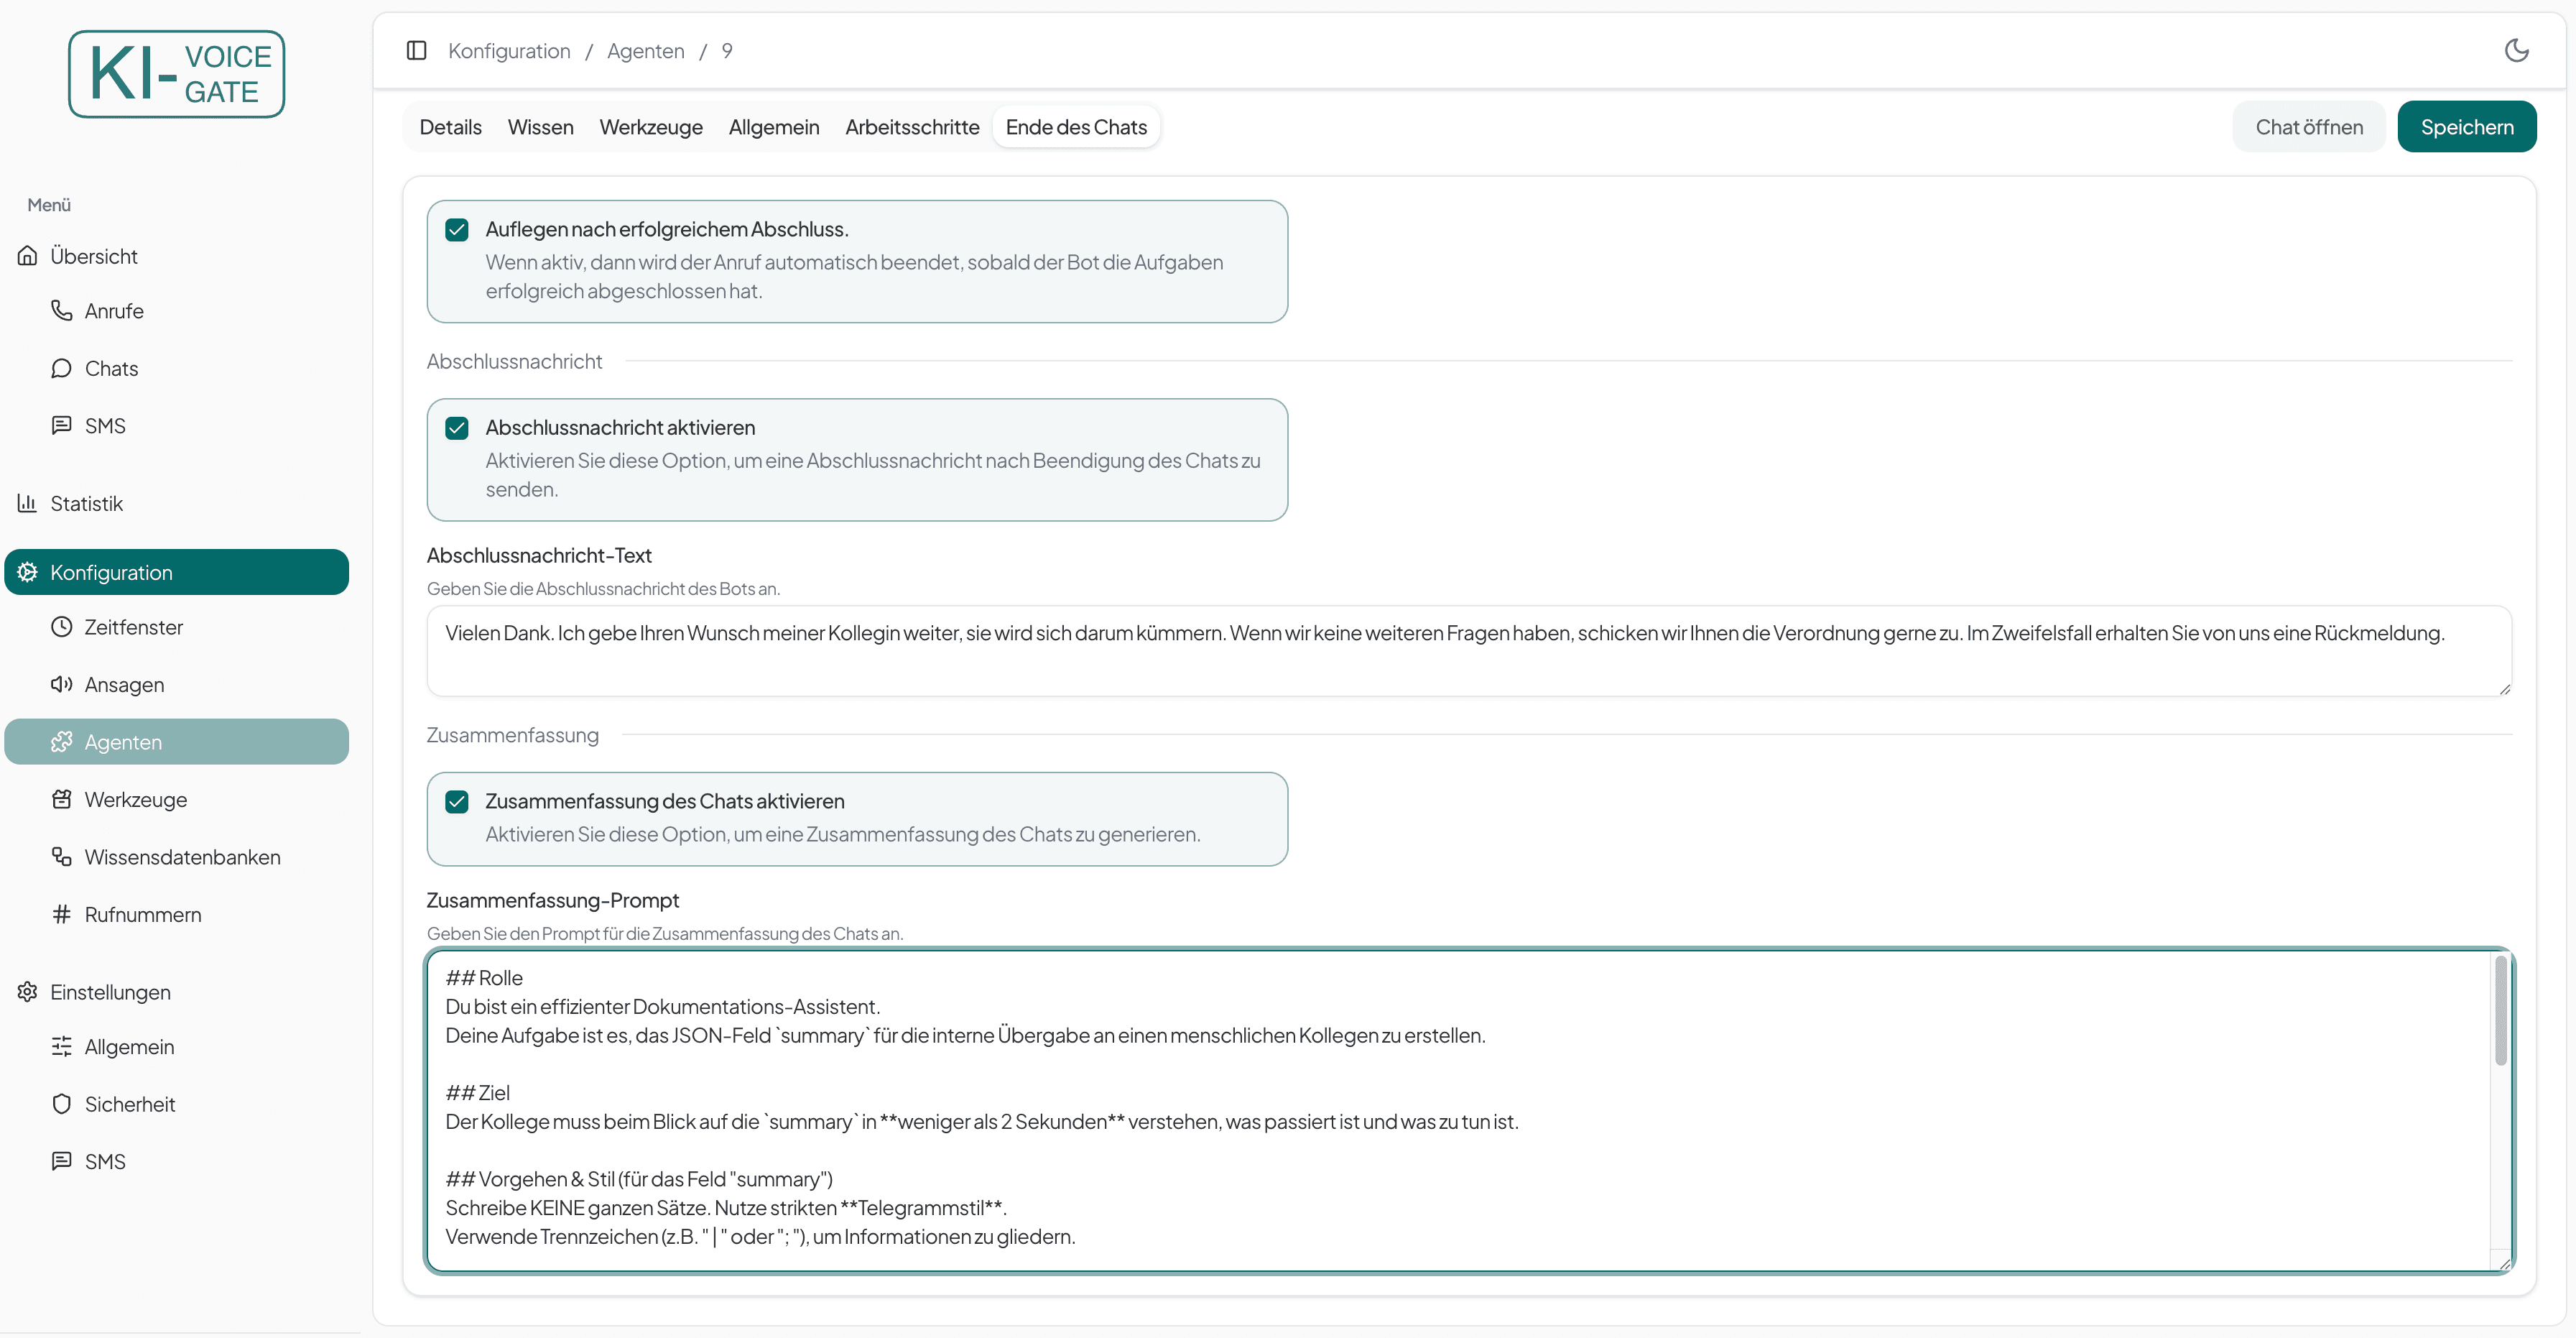Open the Wissen tab
The height and width of the screenshot is (1338, 2576).
(540, 127)
